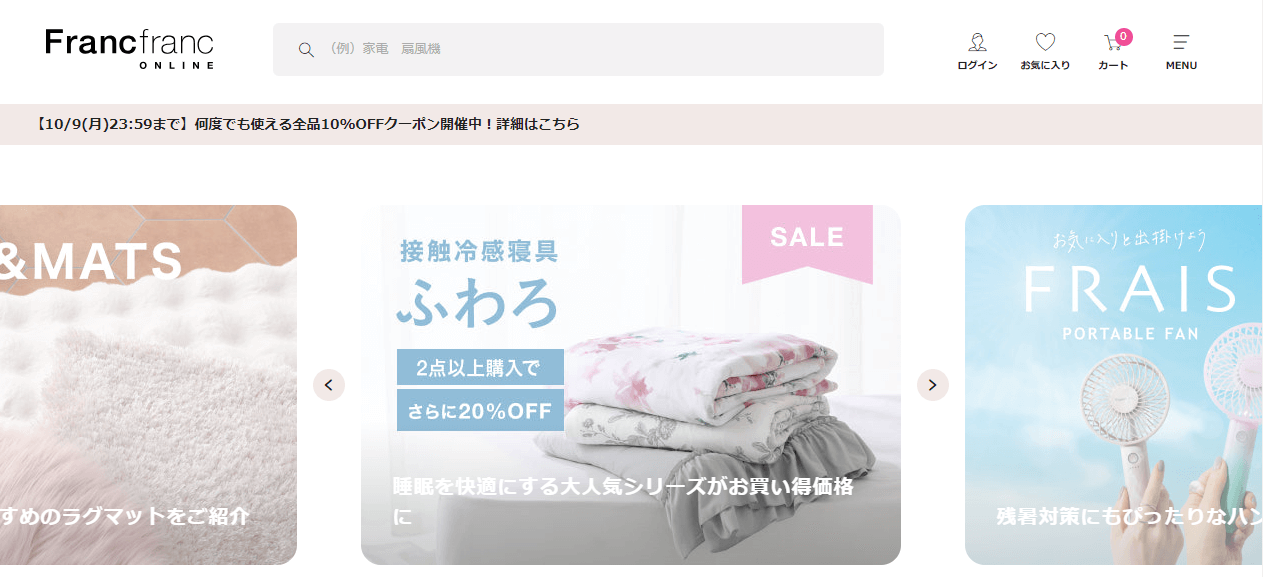Image resolution: width=1263 pixels, height=577 pixels.
Task: Open the shopping cart icon
Action: click(1112, 43)
